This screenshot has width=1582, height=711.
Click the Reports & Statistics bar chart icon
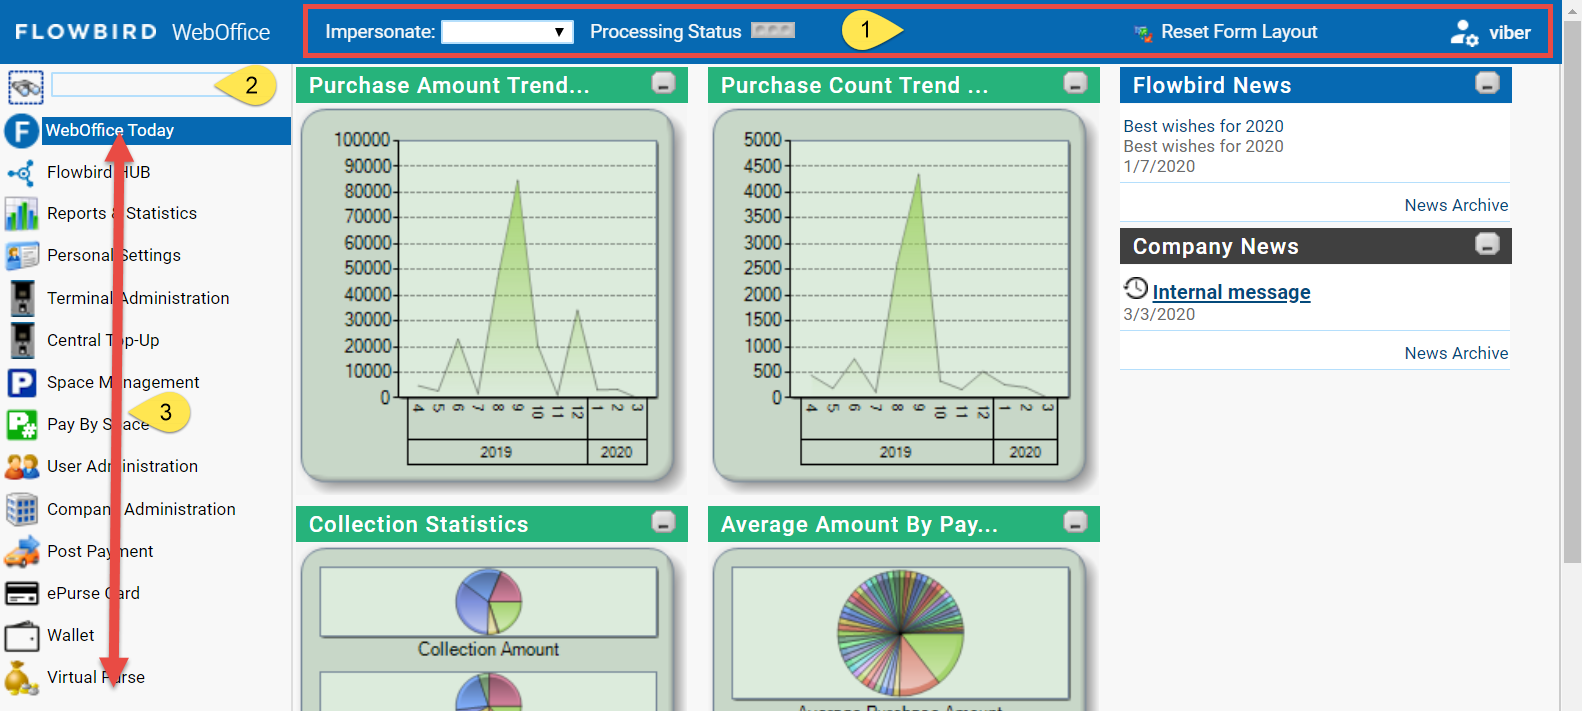(x=22, y=214)
